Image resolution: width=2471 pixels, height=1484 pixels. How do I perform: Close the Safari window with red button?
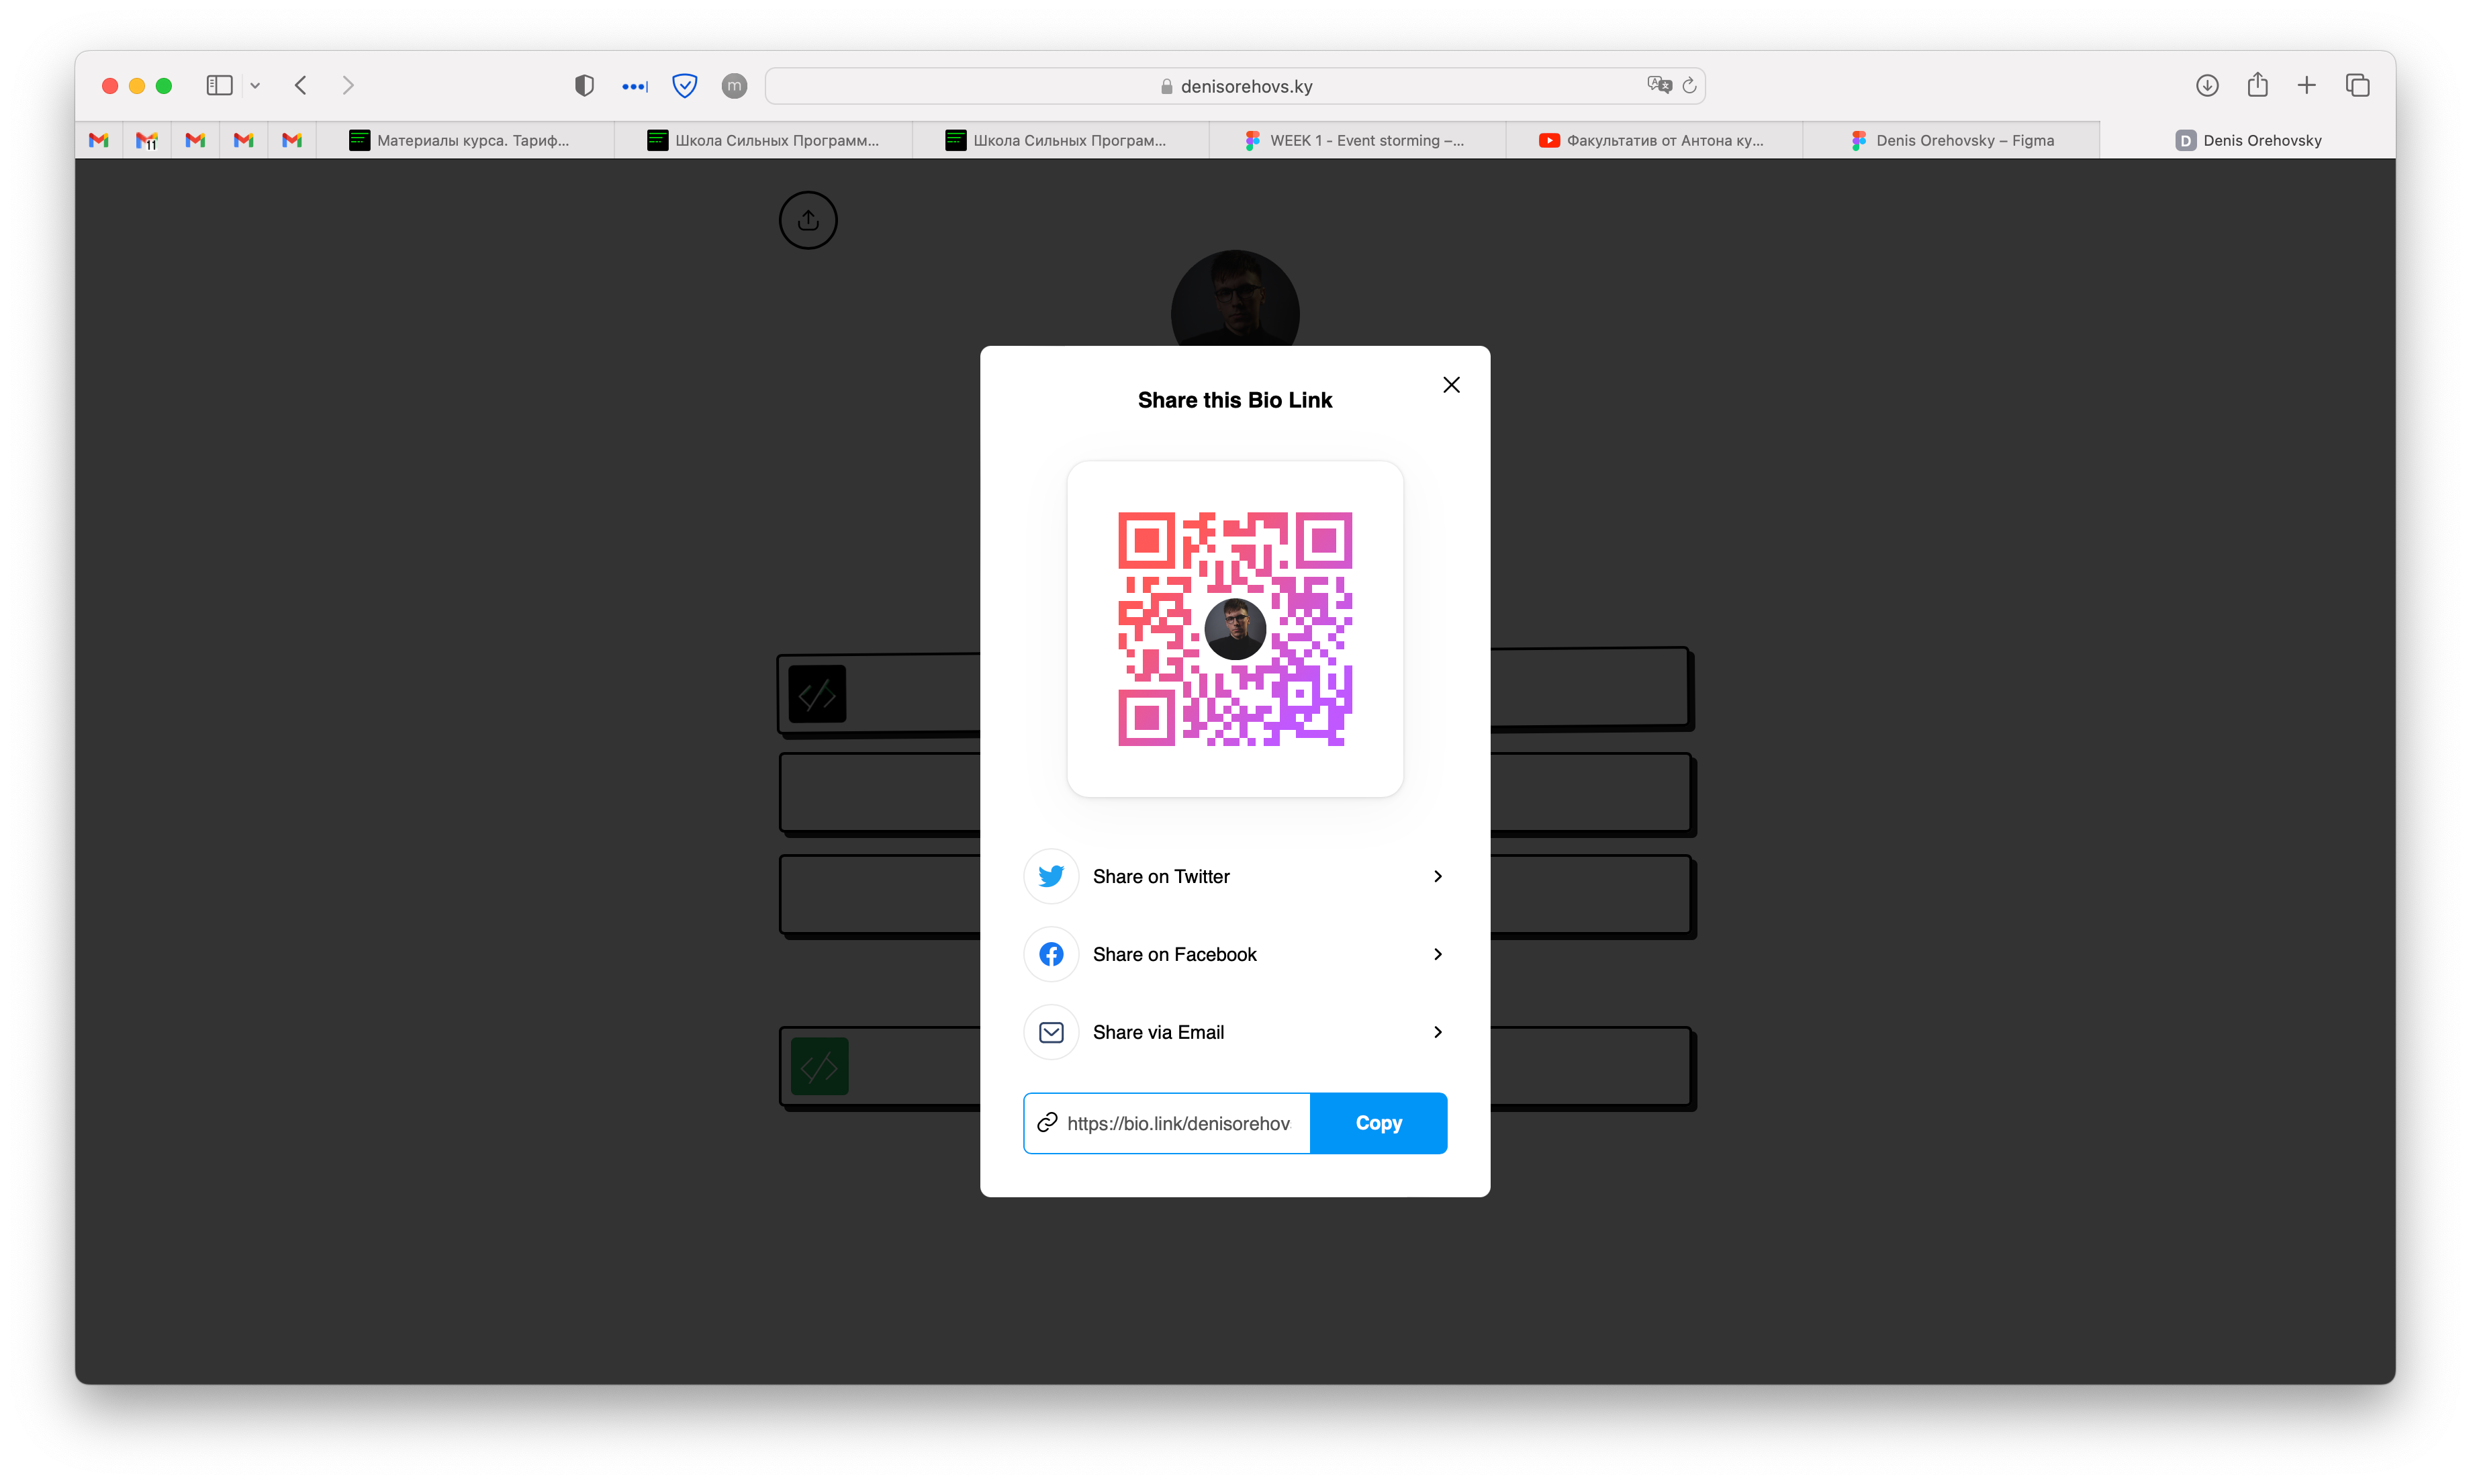(110, 86)
